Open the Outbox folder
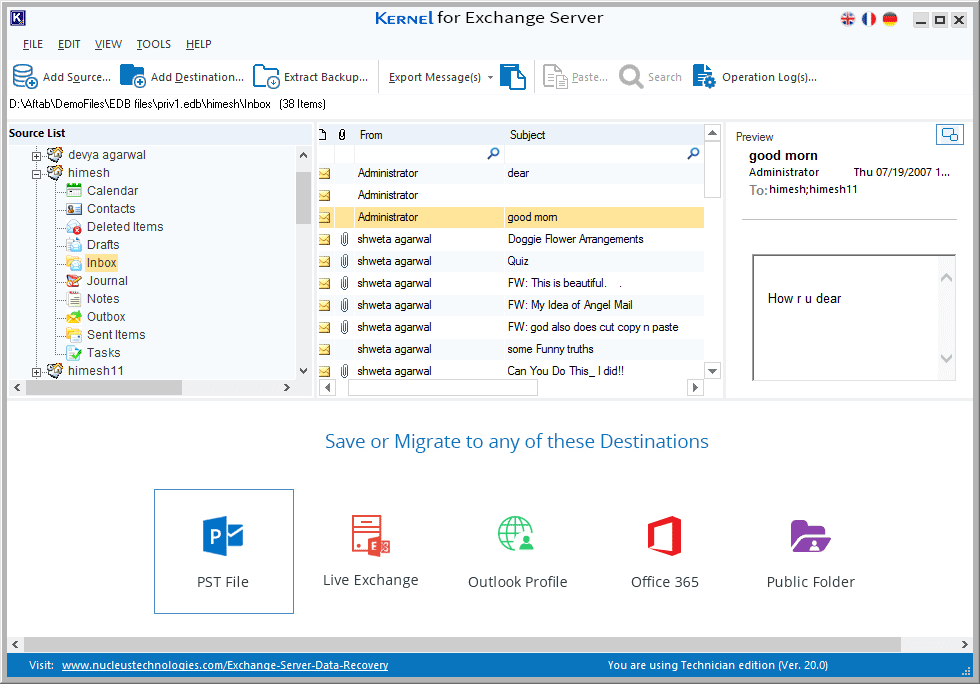The width and height of the screenshot is (980, 684). (106, 317)
